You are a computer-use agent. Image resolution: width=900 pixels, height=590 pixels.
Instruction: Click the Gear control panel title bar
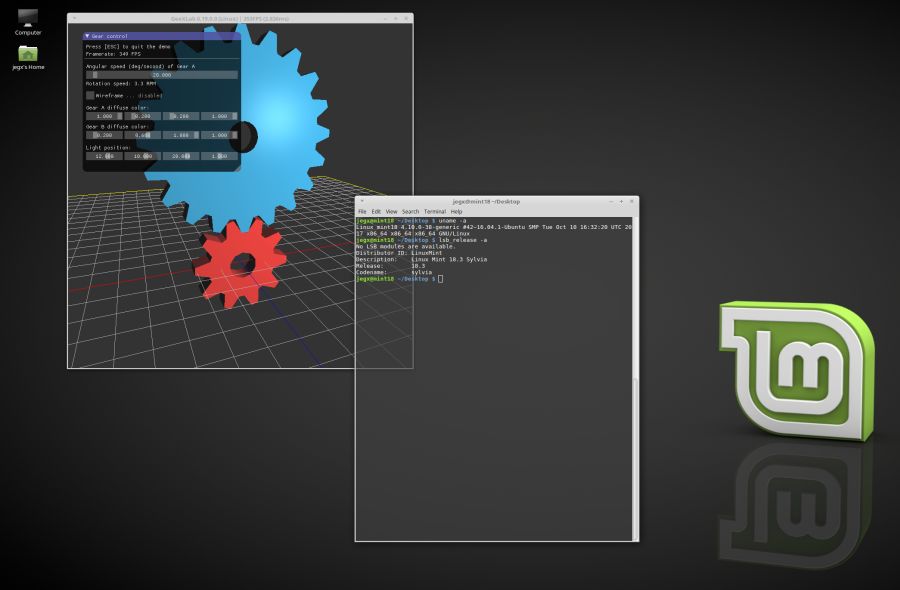pyautogui.click(x=161, y=36)
